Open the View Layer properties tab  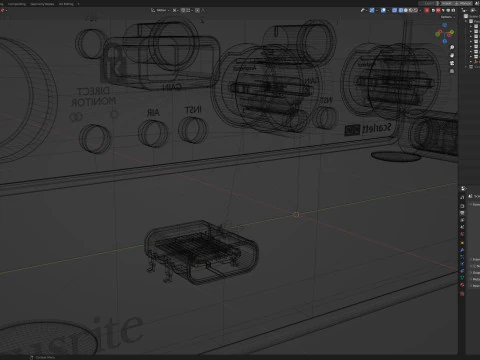[462, 220]
